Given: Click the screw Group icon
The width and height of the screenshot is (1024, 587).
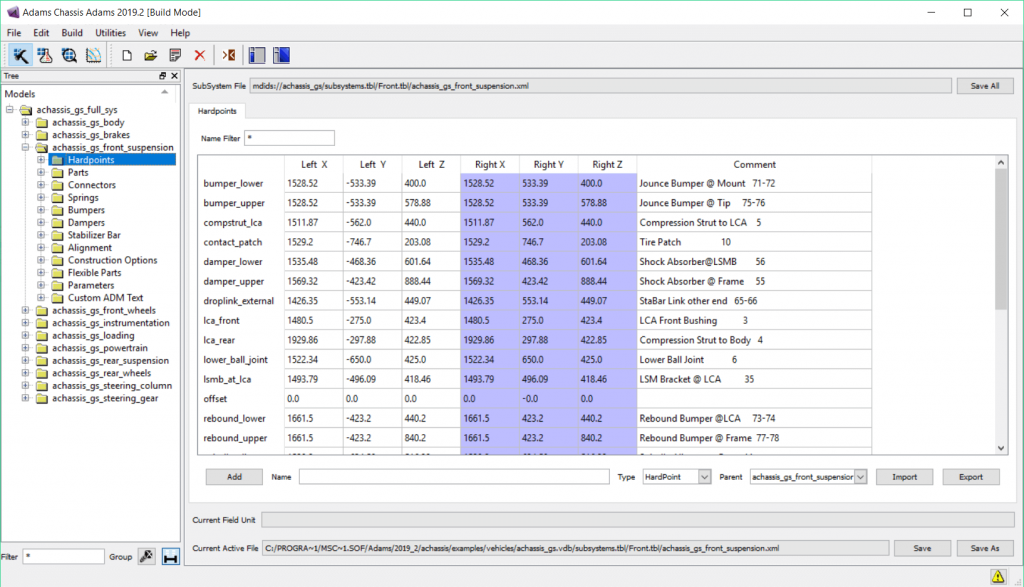Looking at the screenshot, I should pos(146,556).
